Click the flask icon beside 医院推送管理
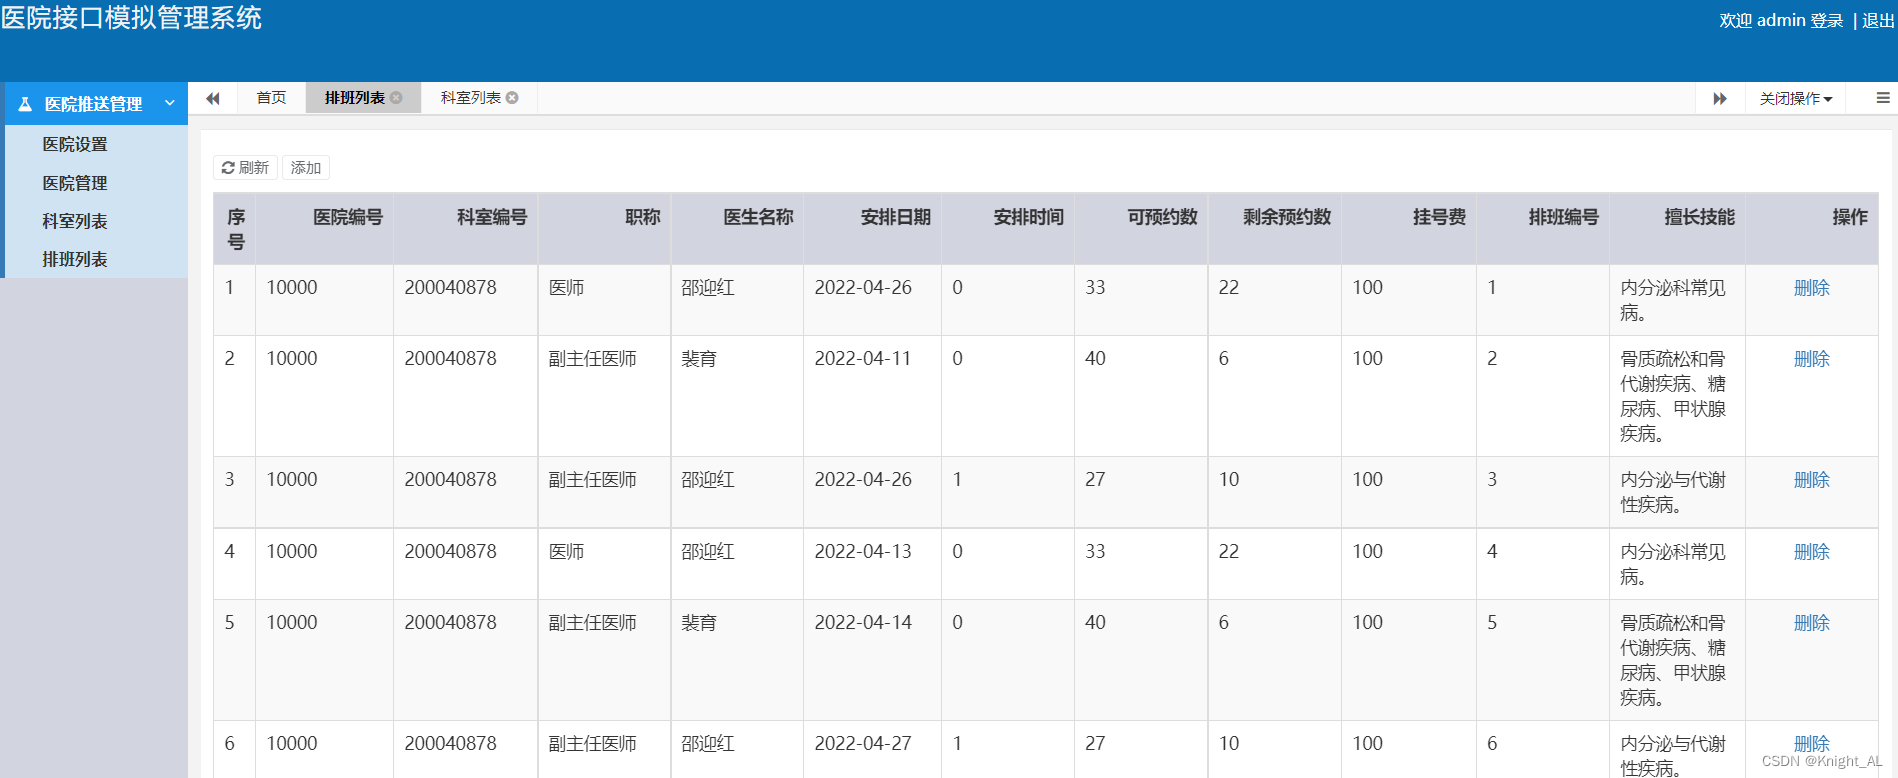This screenshot has width=1898, height=778. point(25,104)
